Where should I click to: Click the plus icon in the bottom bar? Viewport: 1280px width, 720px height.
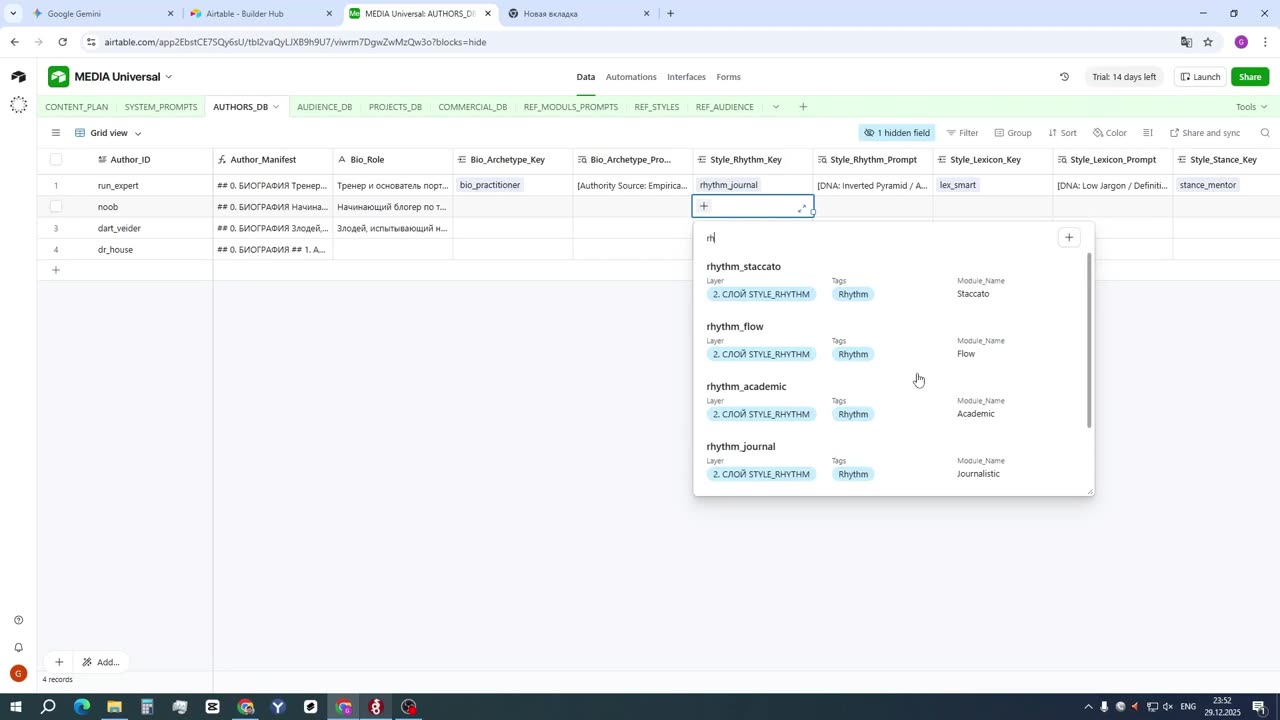59,662
